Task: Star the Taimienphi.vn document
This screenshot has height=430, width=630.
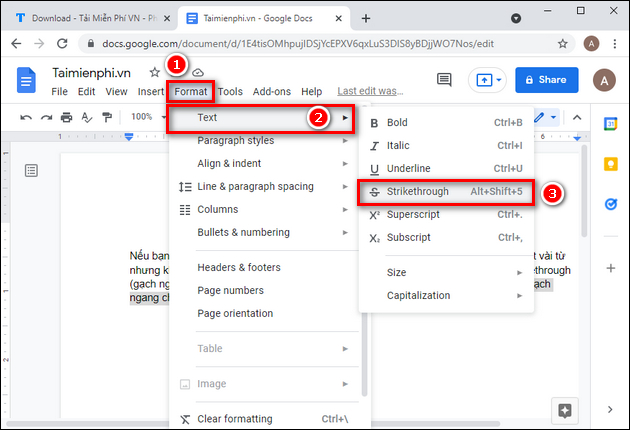Action: [x=155, y=72]
